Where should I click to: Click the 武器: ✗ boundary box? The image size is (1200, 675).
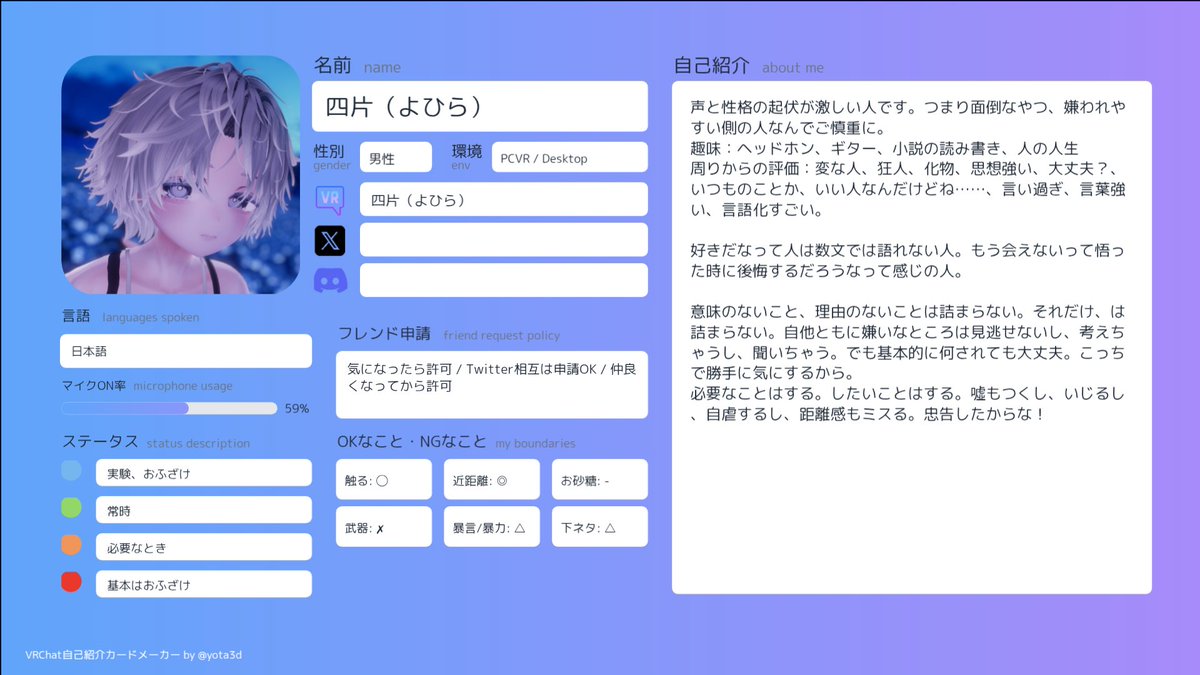(384, 526)
